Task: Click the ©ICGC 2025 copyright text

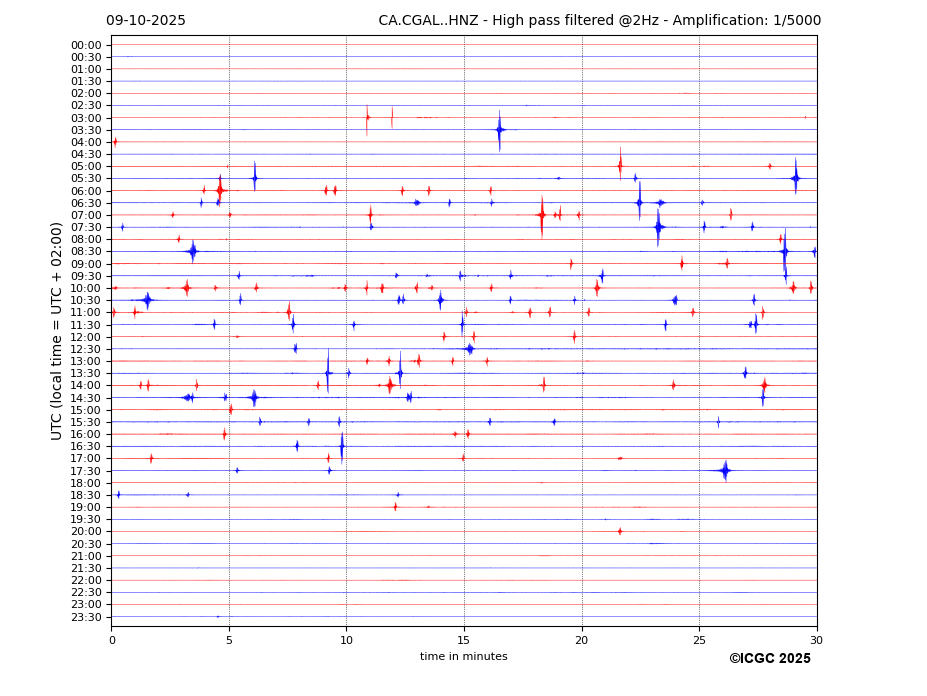Action: tap(769, 658)
